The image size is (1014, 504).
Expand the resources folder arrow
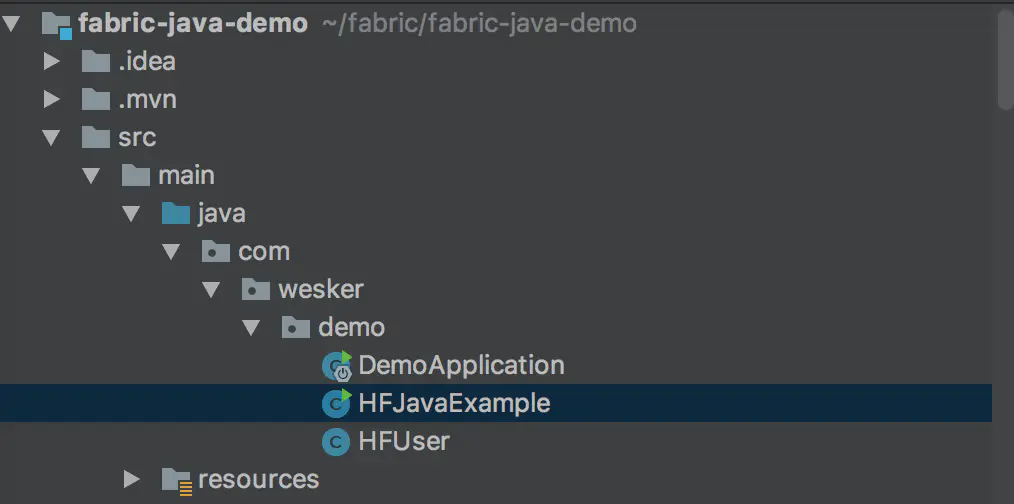tap(131, 479)
